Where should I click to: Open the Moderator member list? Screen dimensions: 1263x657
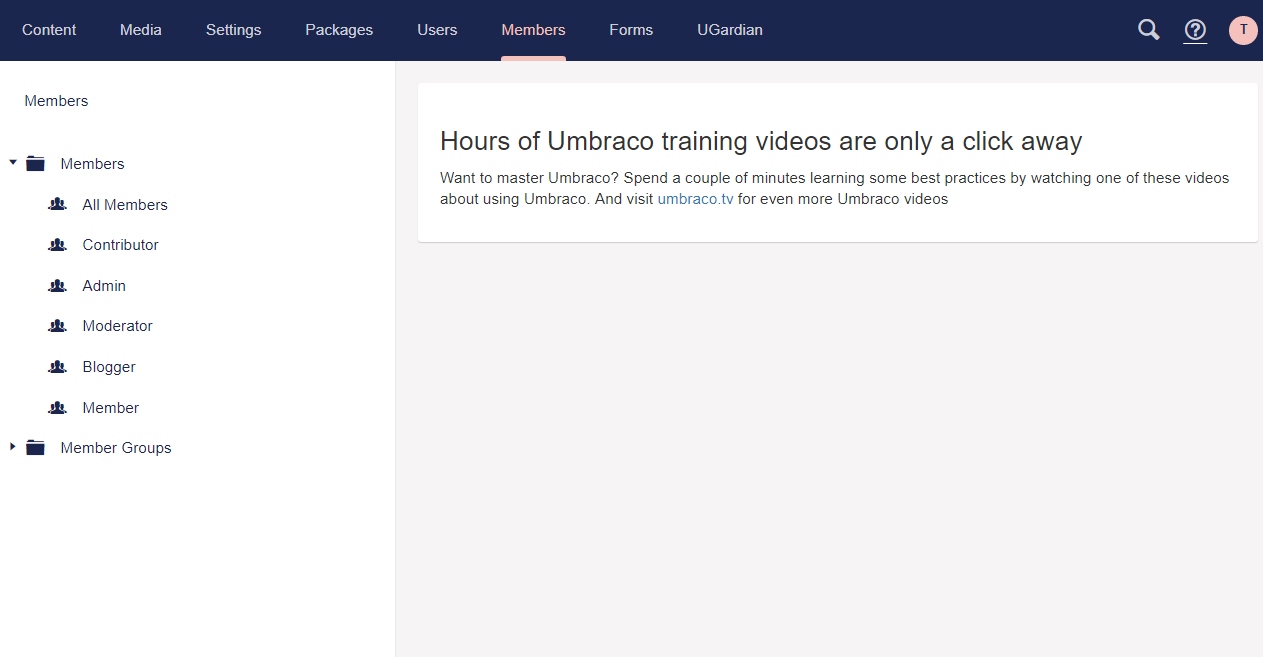118,326
